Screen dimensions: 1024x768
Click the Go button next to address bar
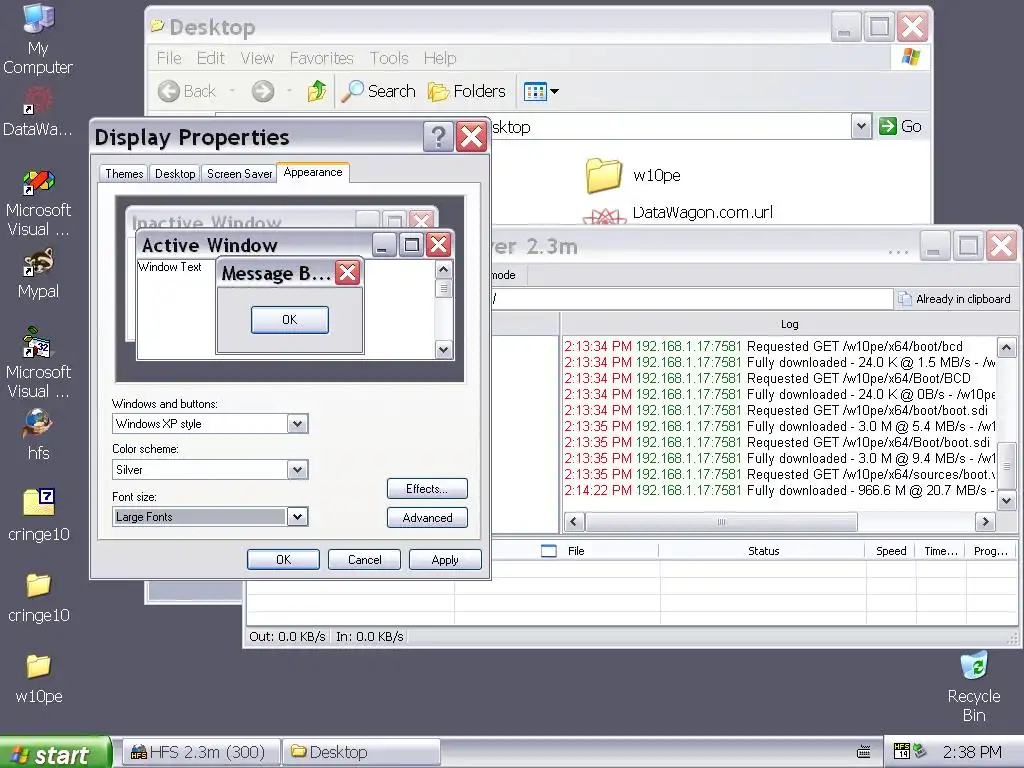pos(900,126)
